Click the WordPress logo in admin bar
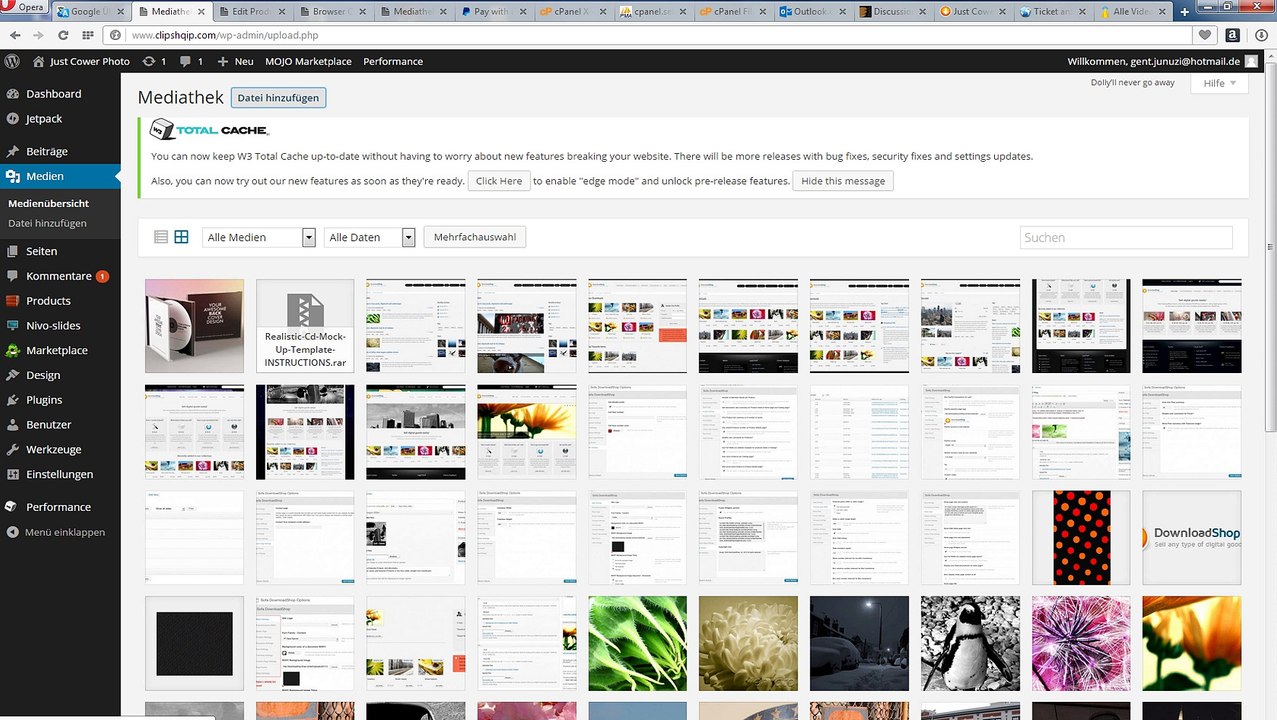The image size is (1277, 720). pos(12,61)
